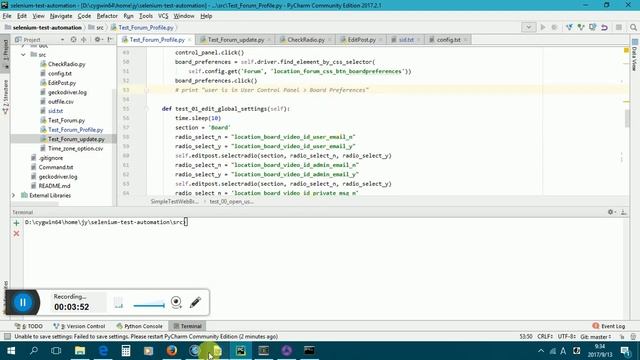
Task: Click Scroll from Source target icon
Action: pyautogui.click(x=73, y=40)
